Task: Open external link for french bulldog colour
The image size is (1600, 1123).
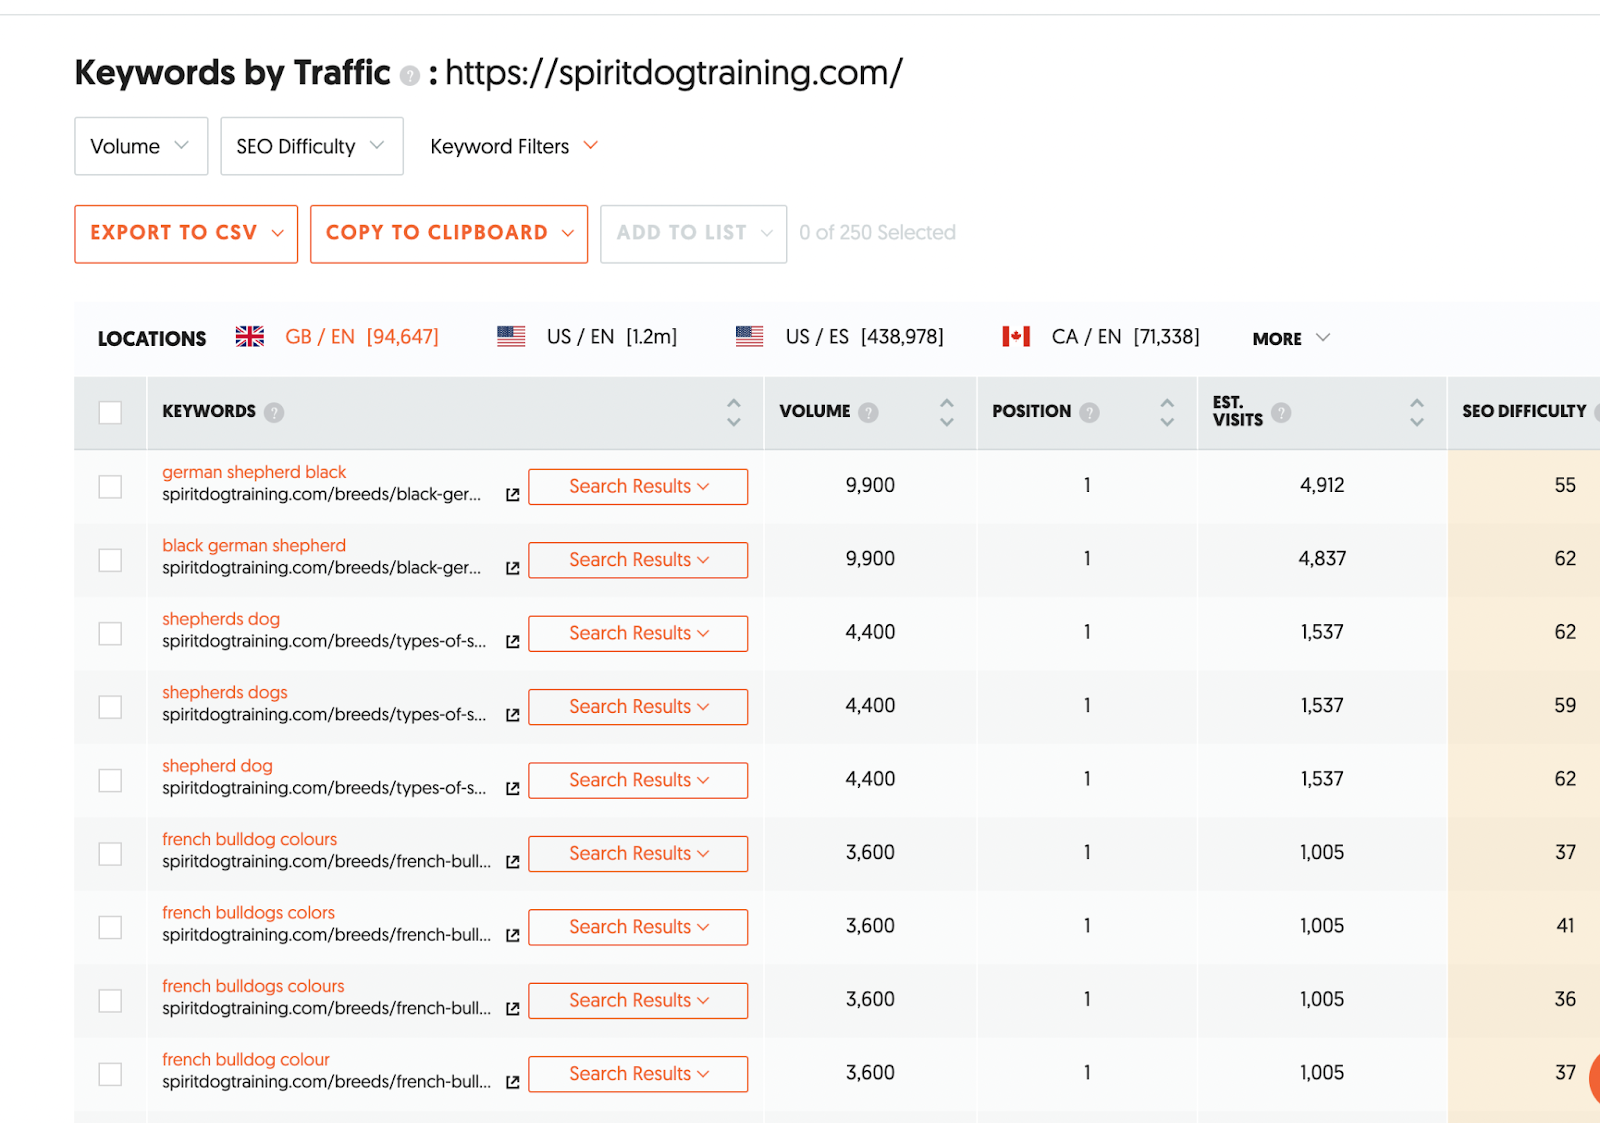Action: pos(513,1082)
